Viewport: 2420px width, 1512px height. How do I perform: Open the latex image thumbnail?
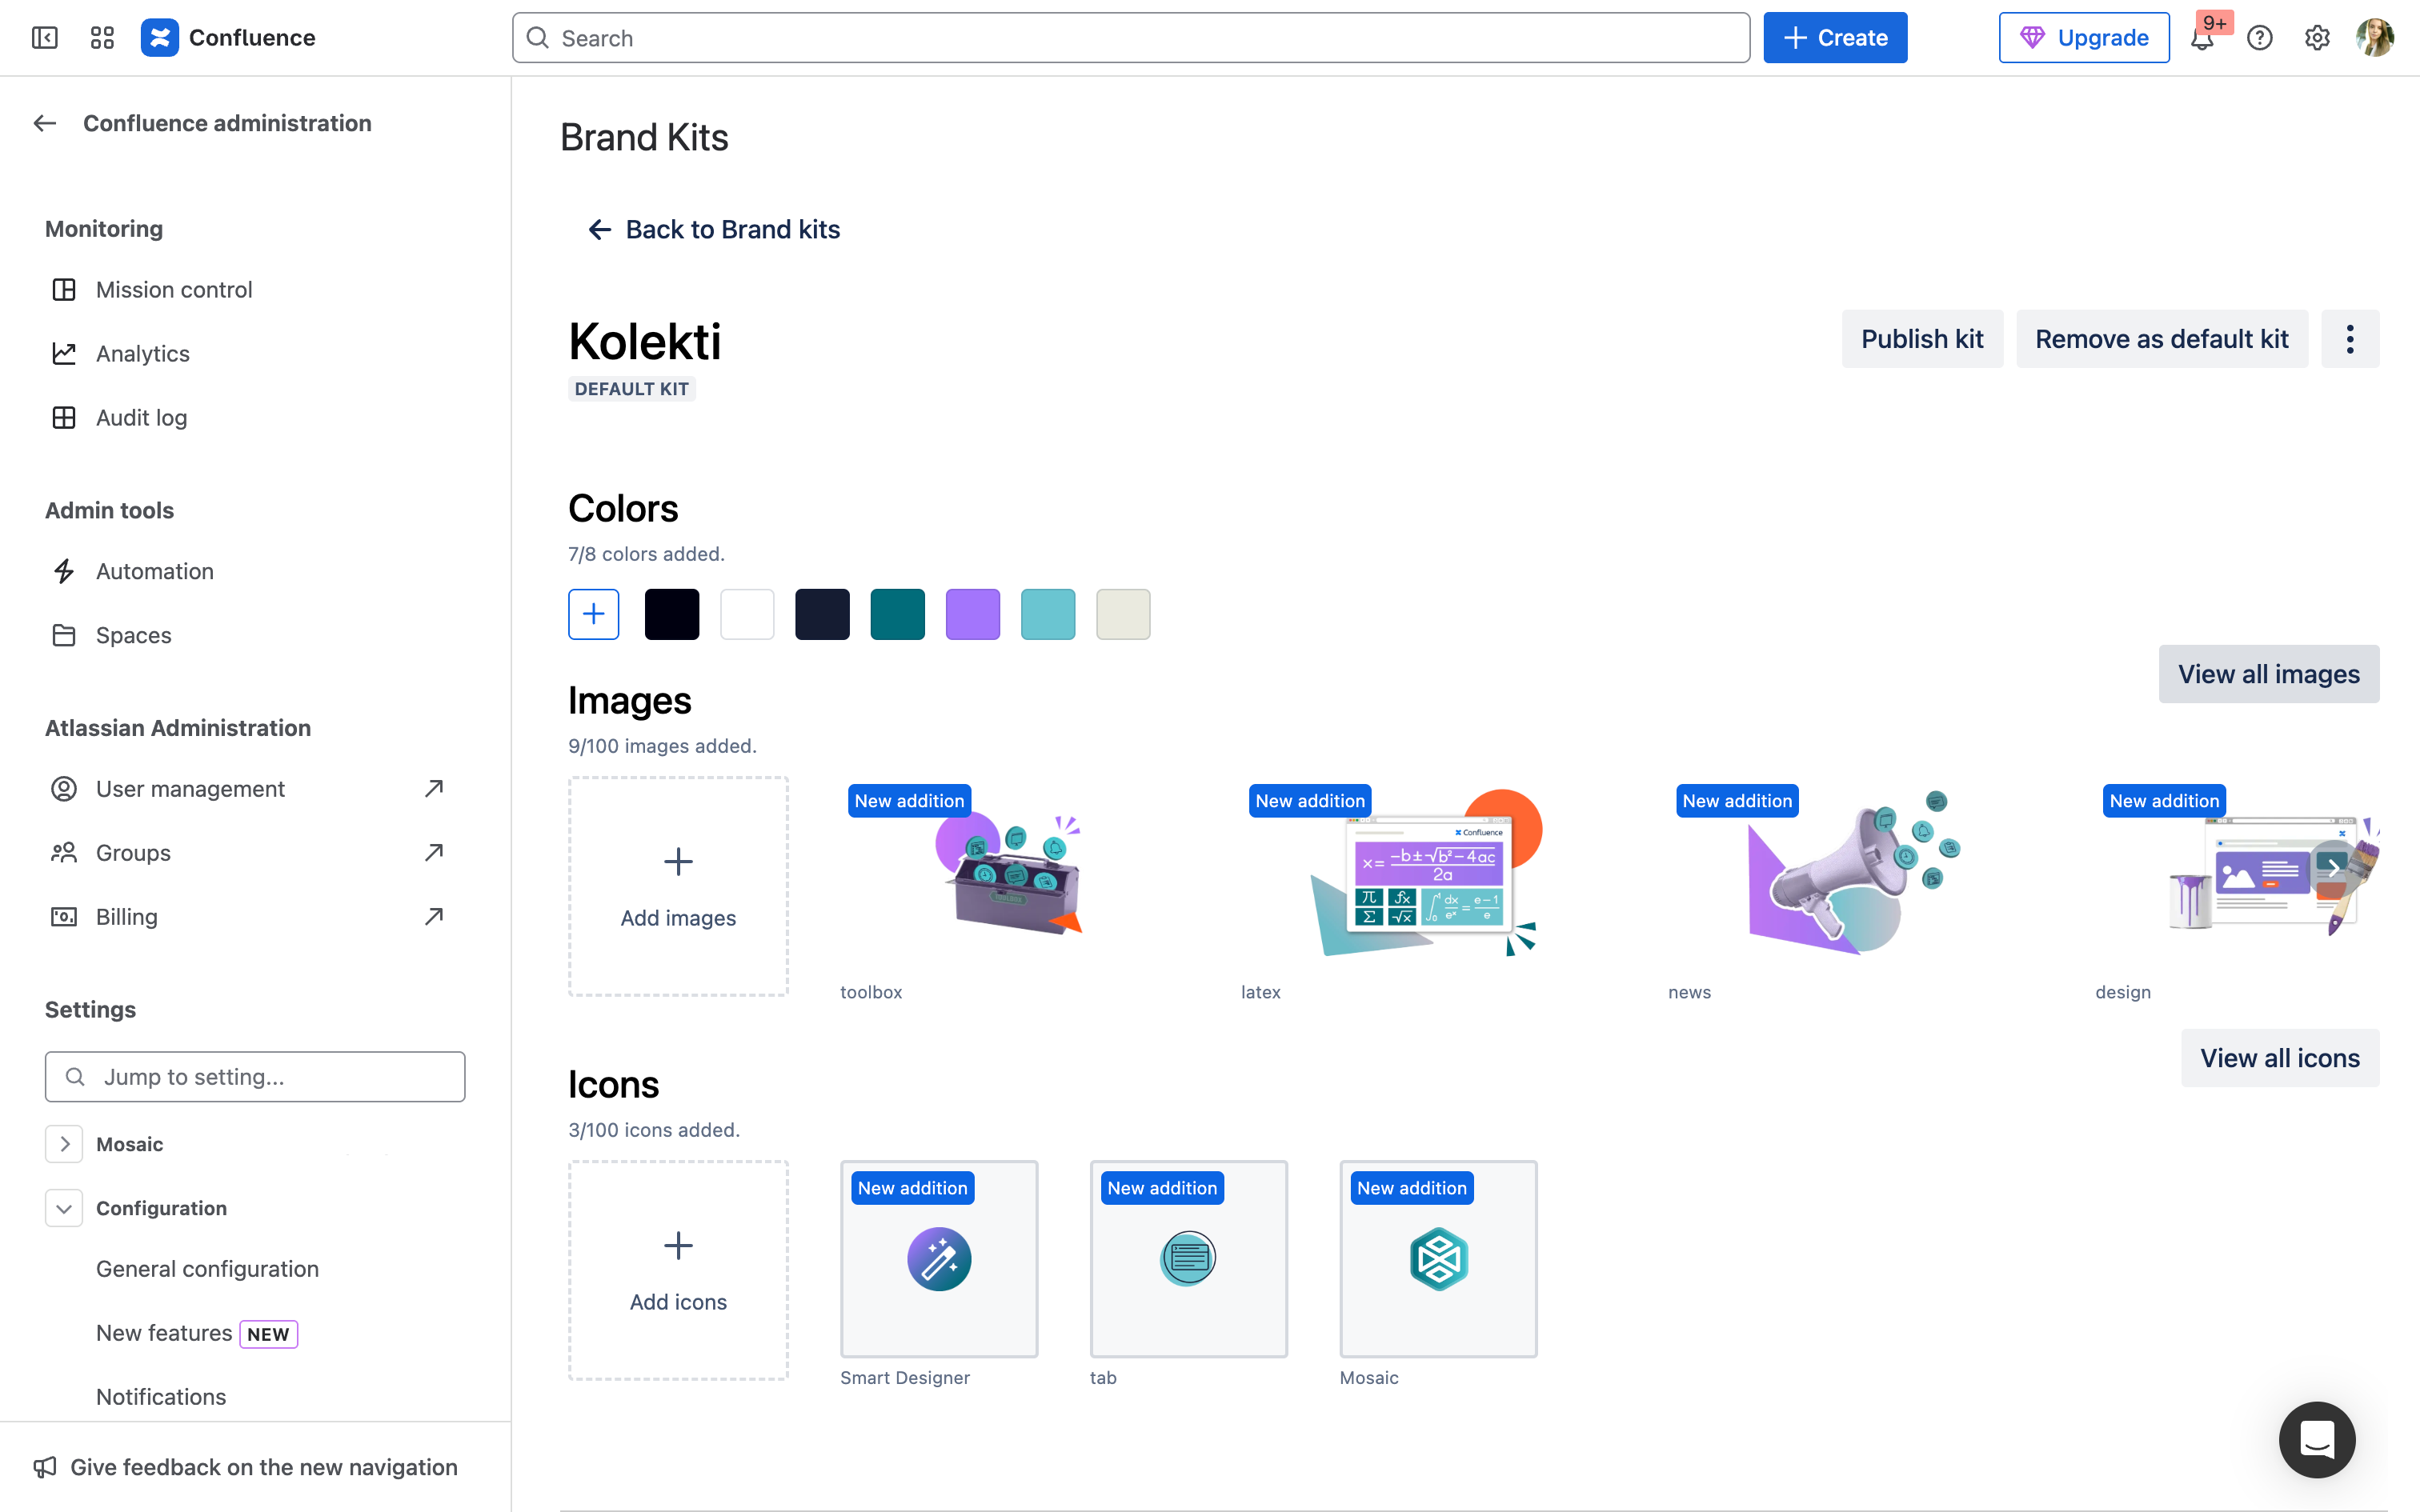point(1426,874)
